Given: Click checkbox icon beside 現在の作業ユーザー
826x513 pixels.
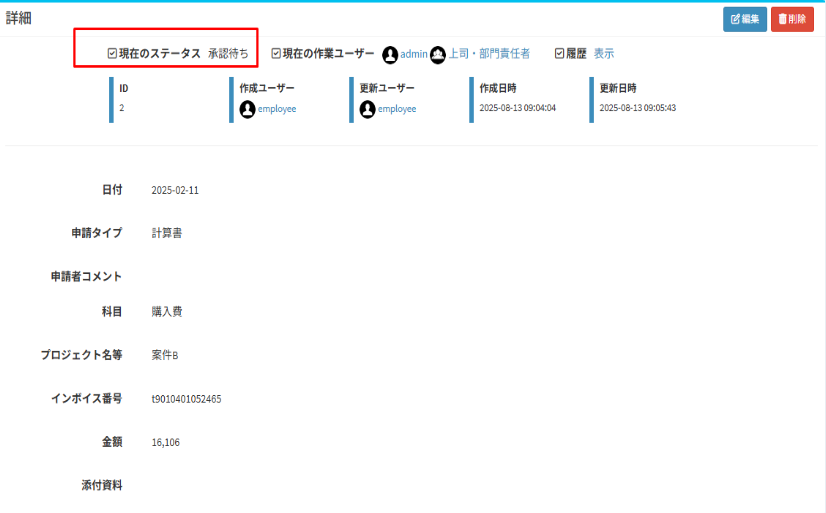Looking at the screenshot, I should 276,53.
